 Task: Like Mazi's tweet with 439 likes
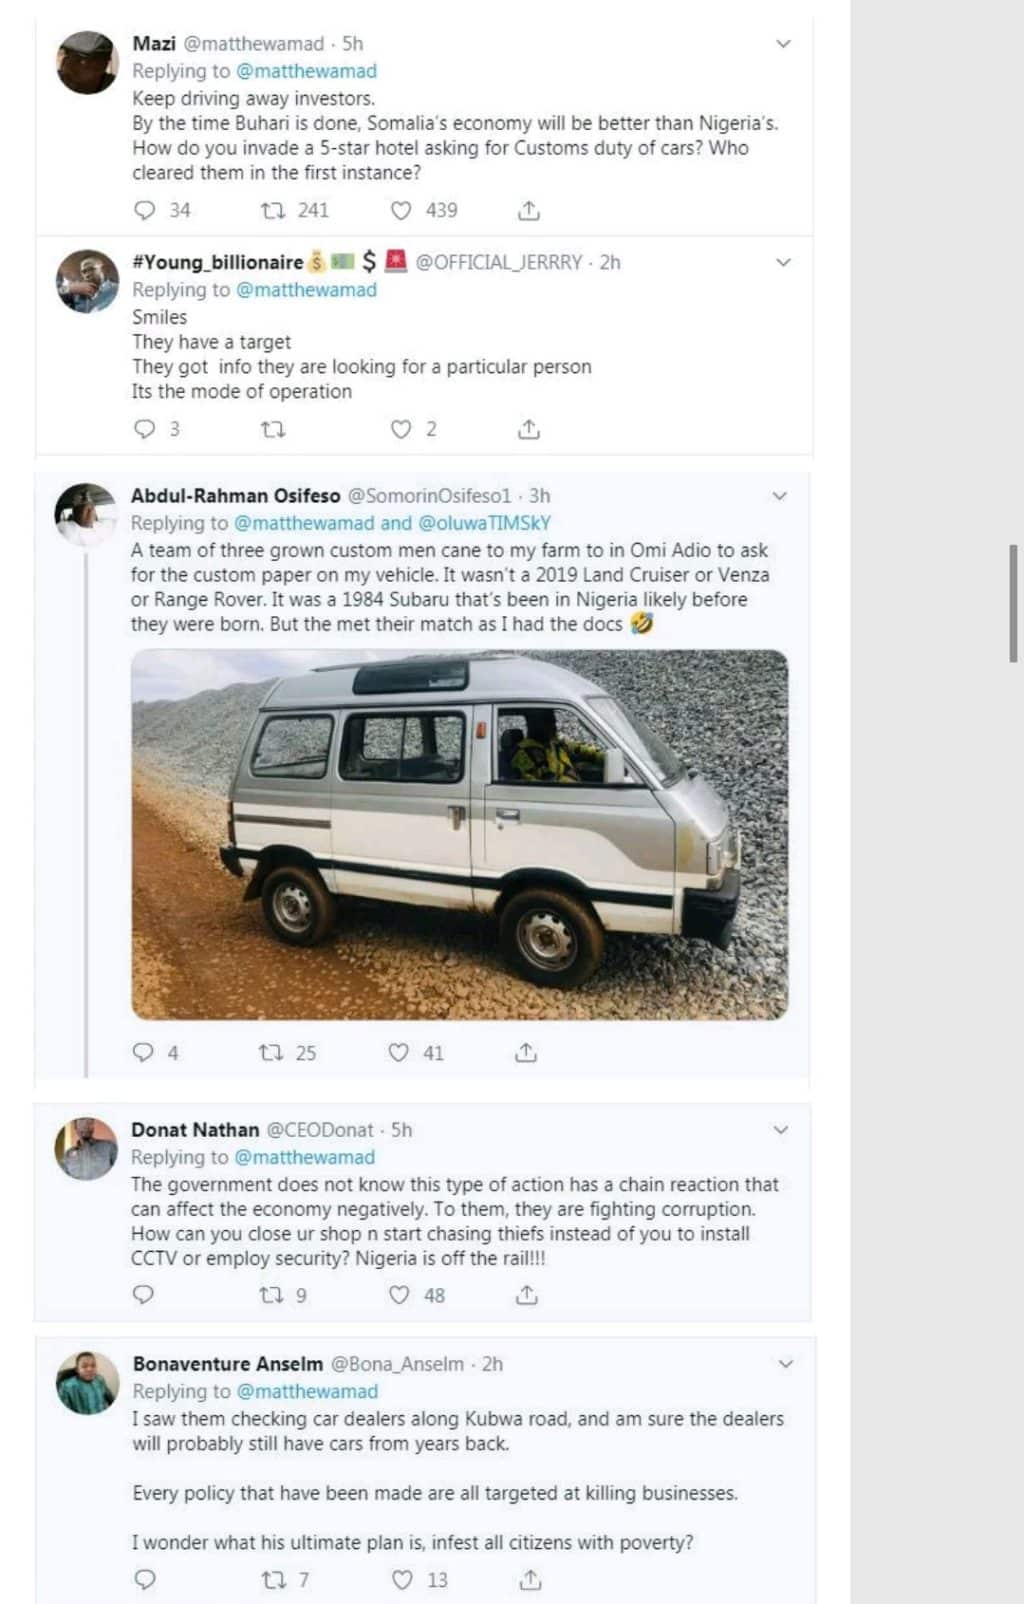pos(401,211)
